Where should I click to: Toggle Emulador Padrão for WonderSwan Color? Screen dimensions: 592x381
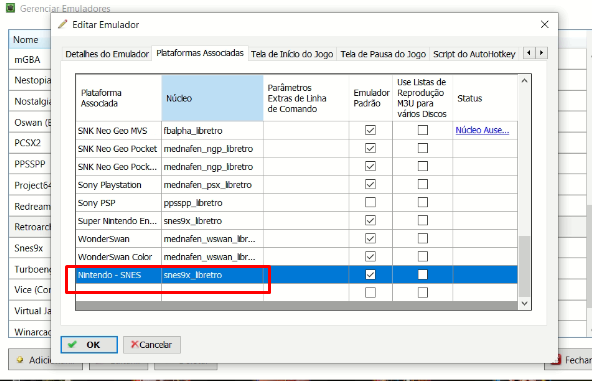coord(370,256)
